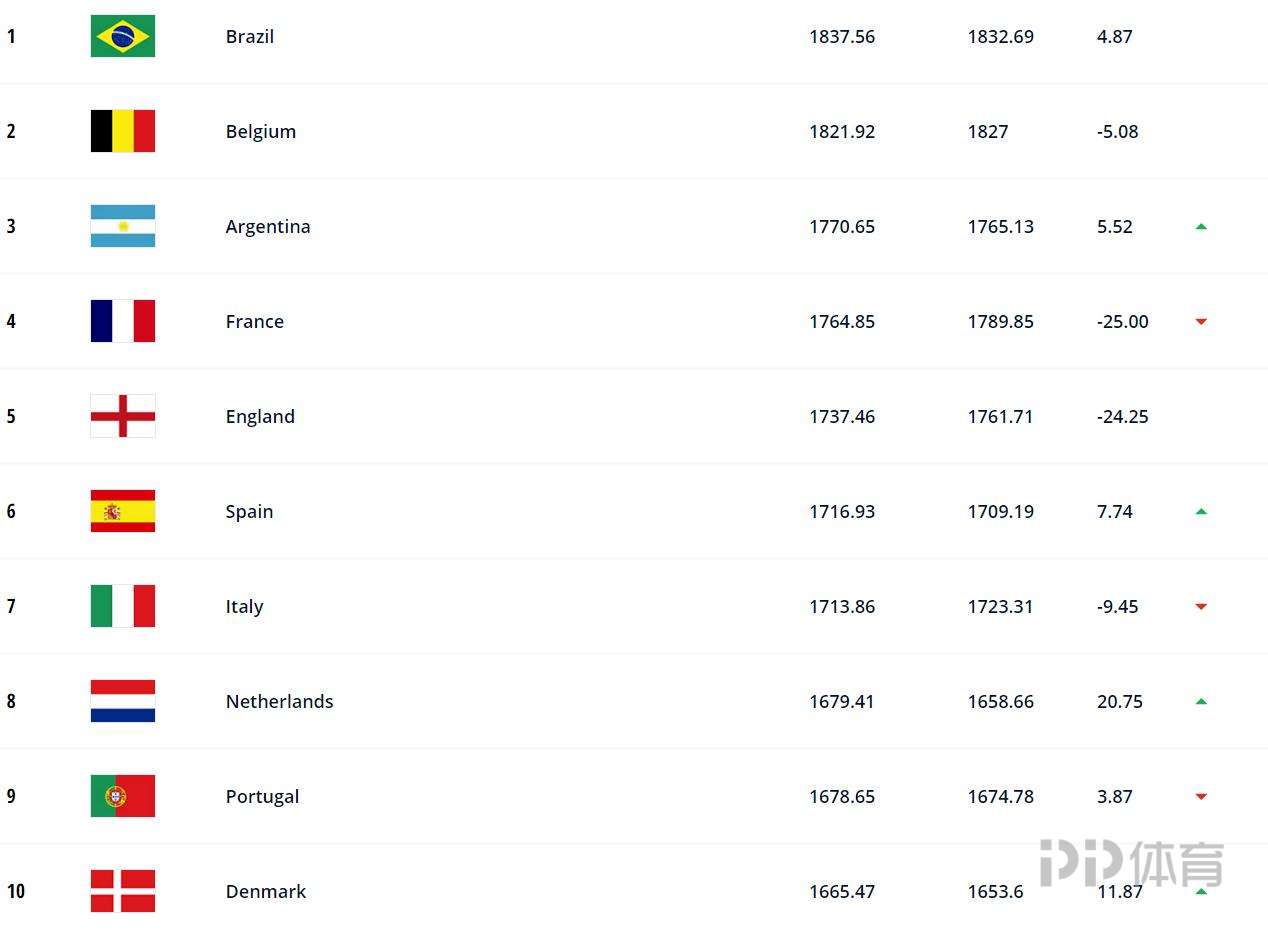Click red down arrow in France row
The width and height of the screenshot is (1268, 931).
[1201, 322]
